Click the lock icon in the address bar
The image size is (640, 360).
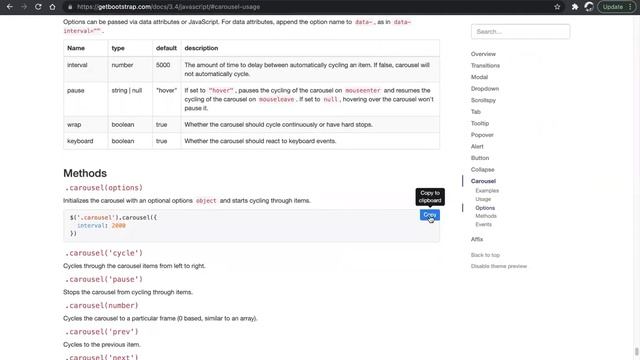pyautogui.click(x=70, y=7)
